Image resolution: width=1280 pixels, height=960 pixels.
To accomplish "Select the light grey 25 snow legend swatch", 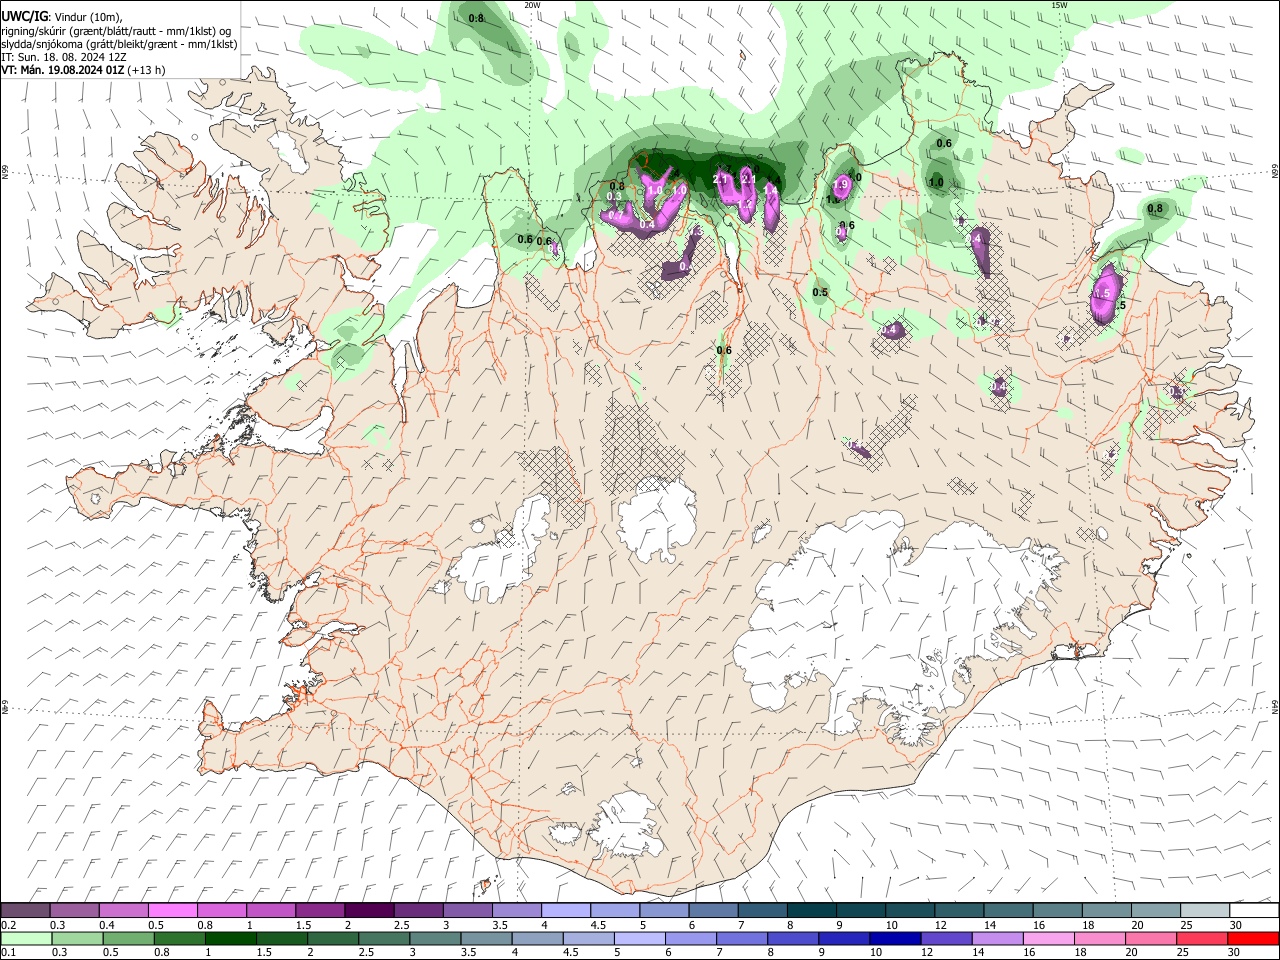I will point(1206,911).
